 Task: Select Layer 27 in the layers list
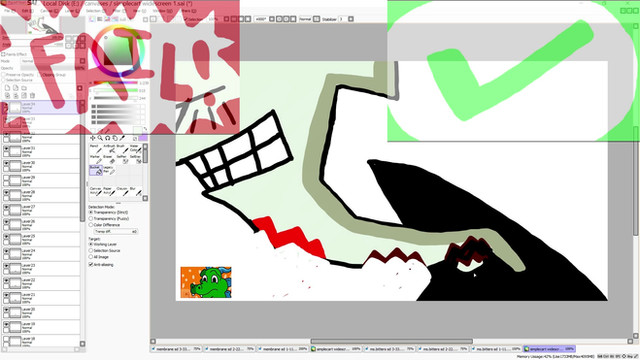click(41, 210)
